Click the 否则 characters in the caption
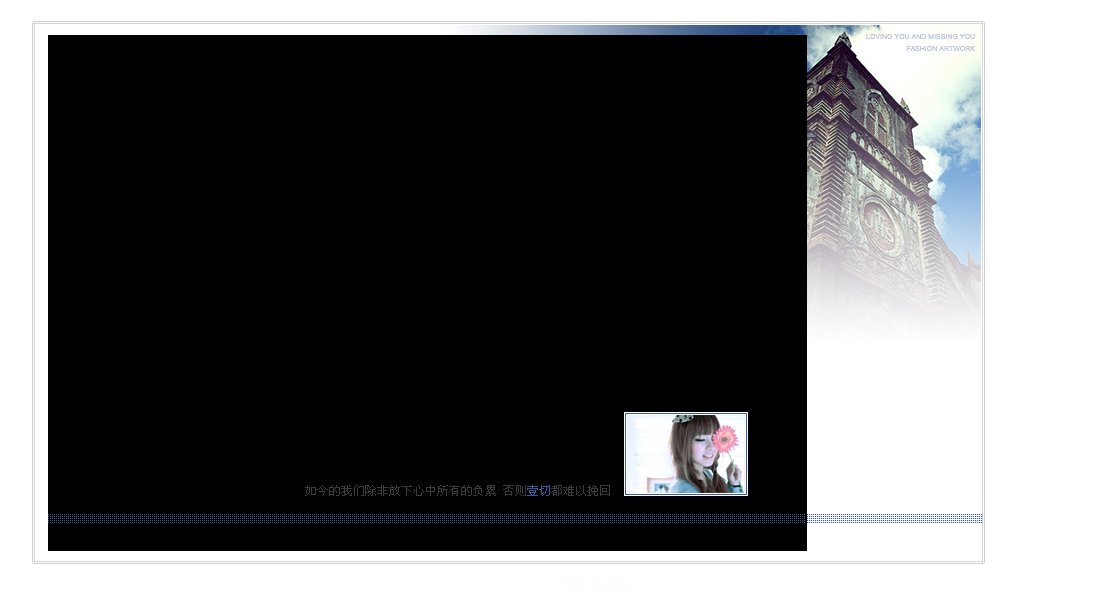Image resolution: width=1100 pixels, height=600 pixels. tap(514, 491)
